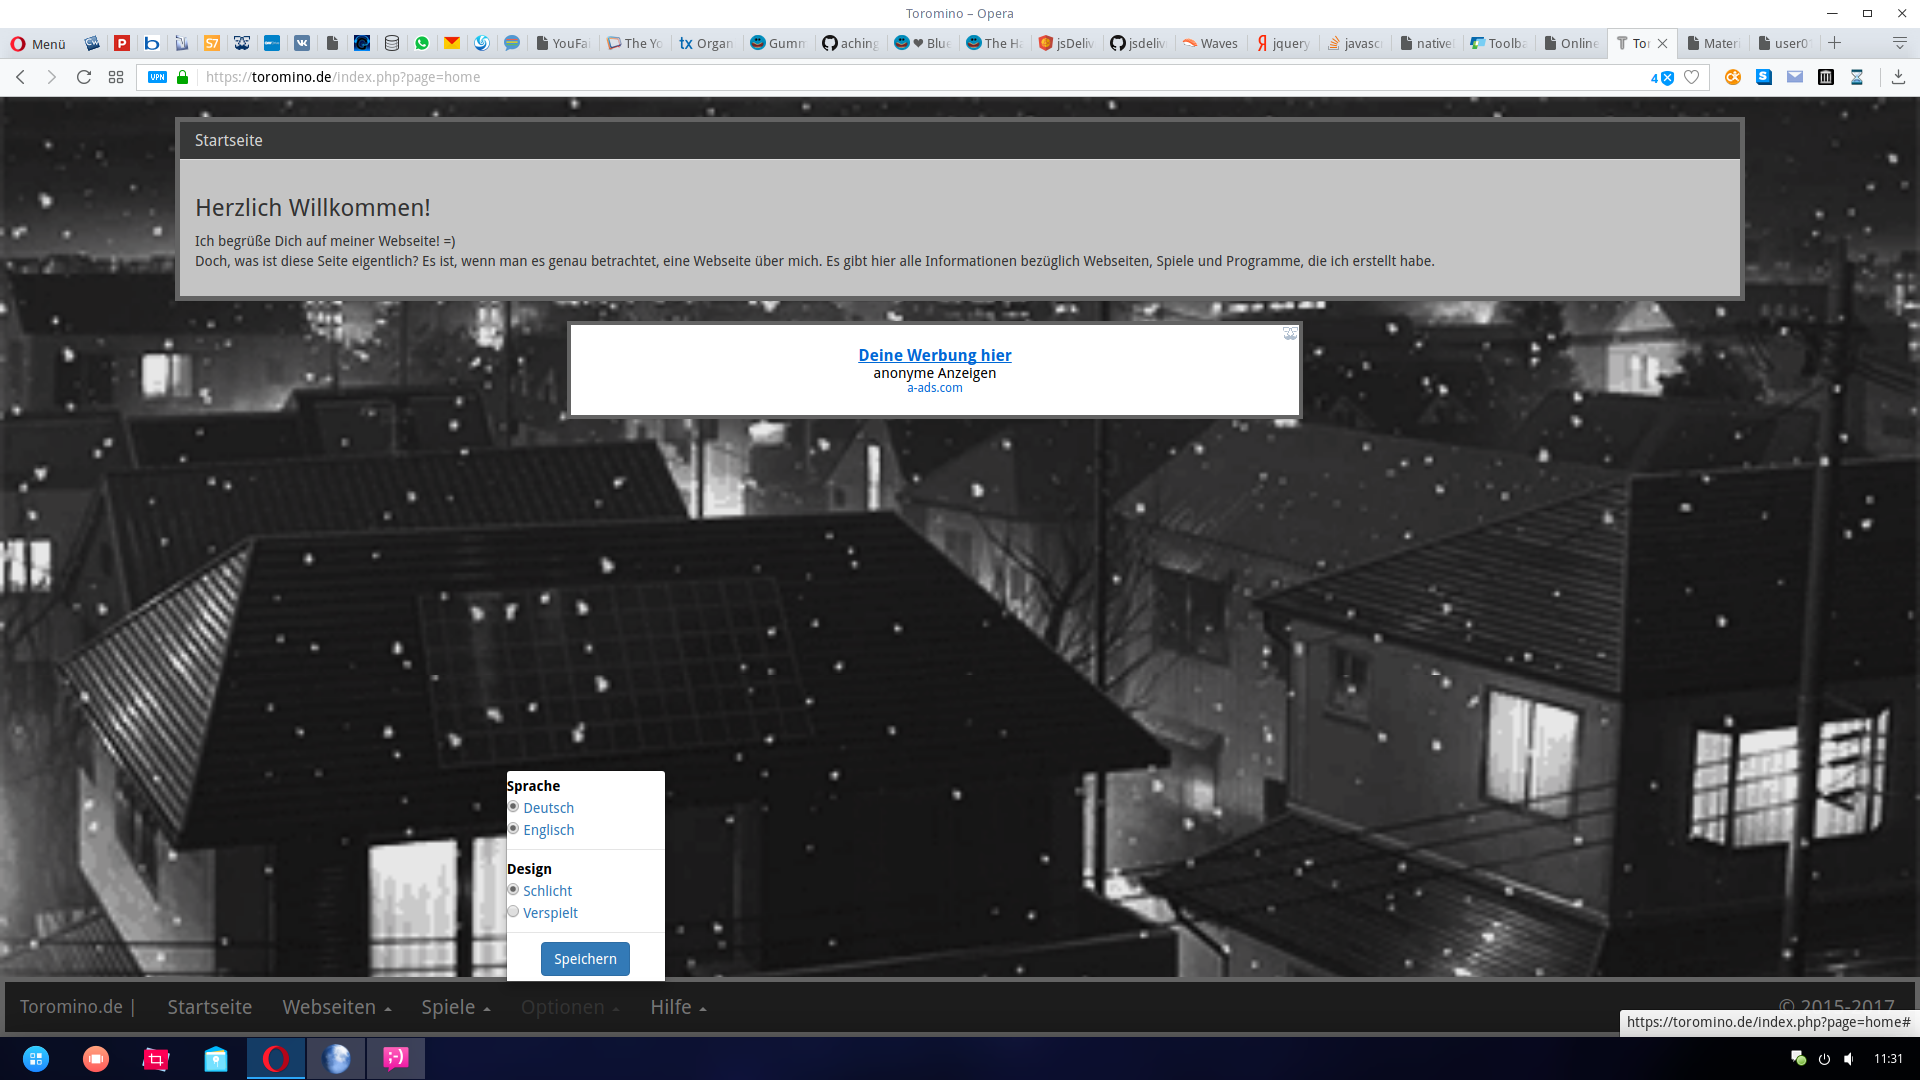
Task: Click the Speichern button
Action: pos(585,959)
